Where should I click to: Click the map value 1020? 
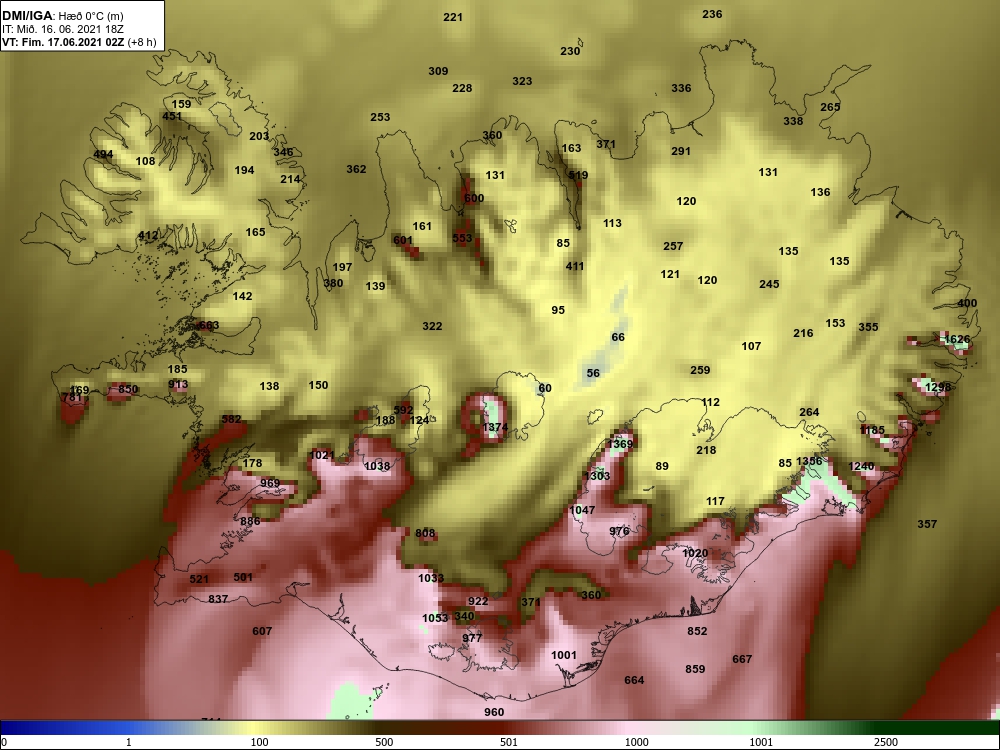pyautogui.click(x=695, y=553)
